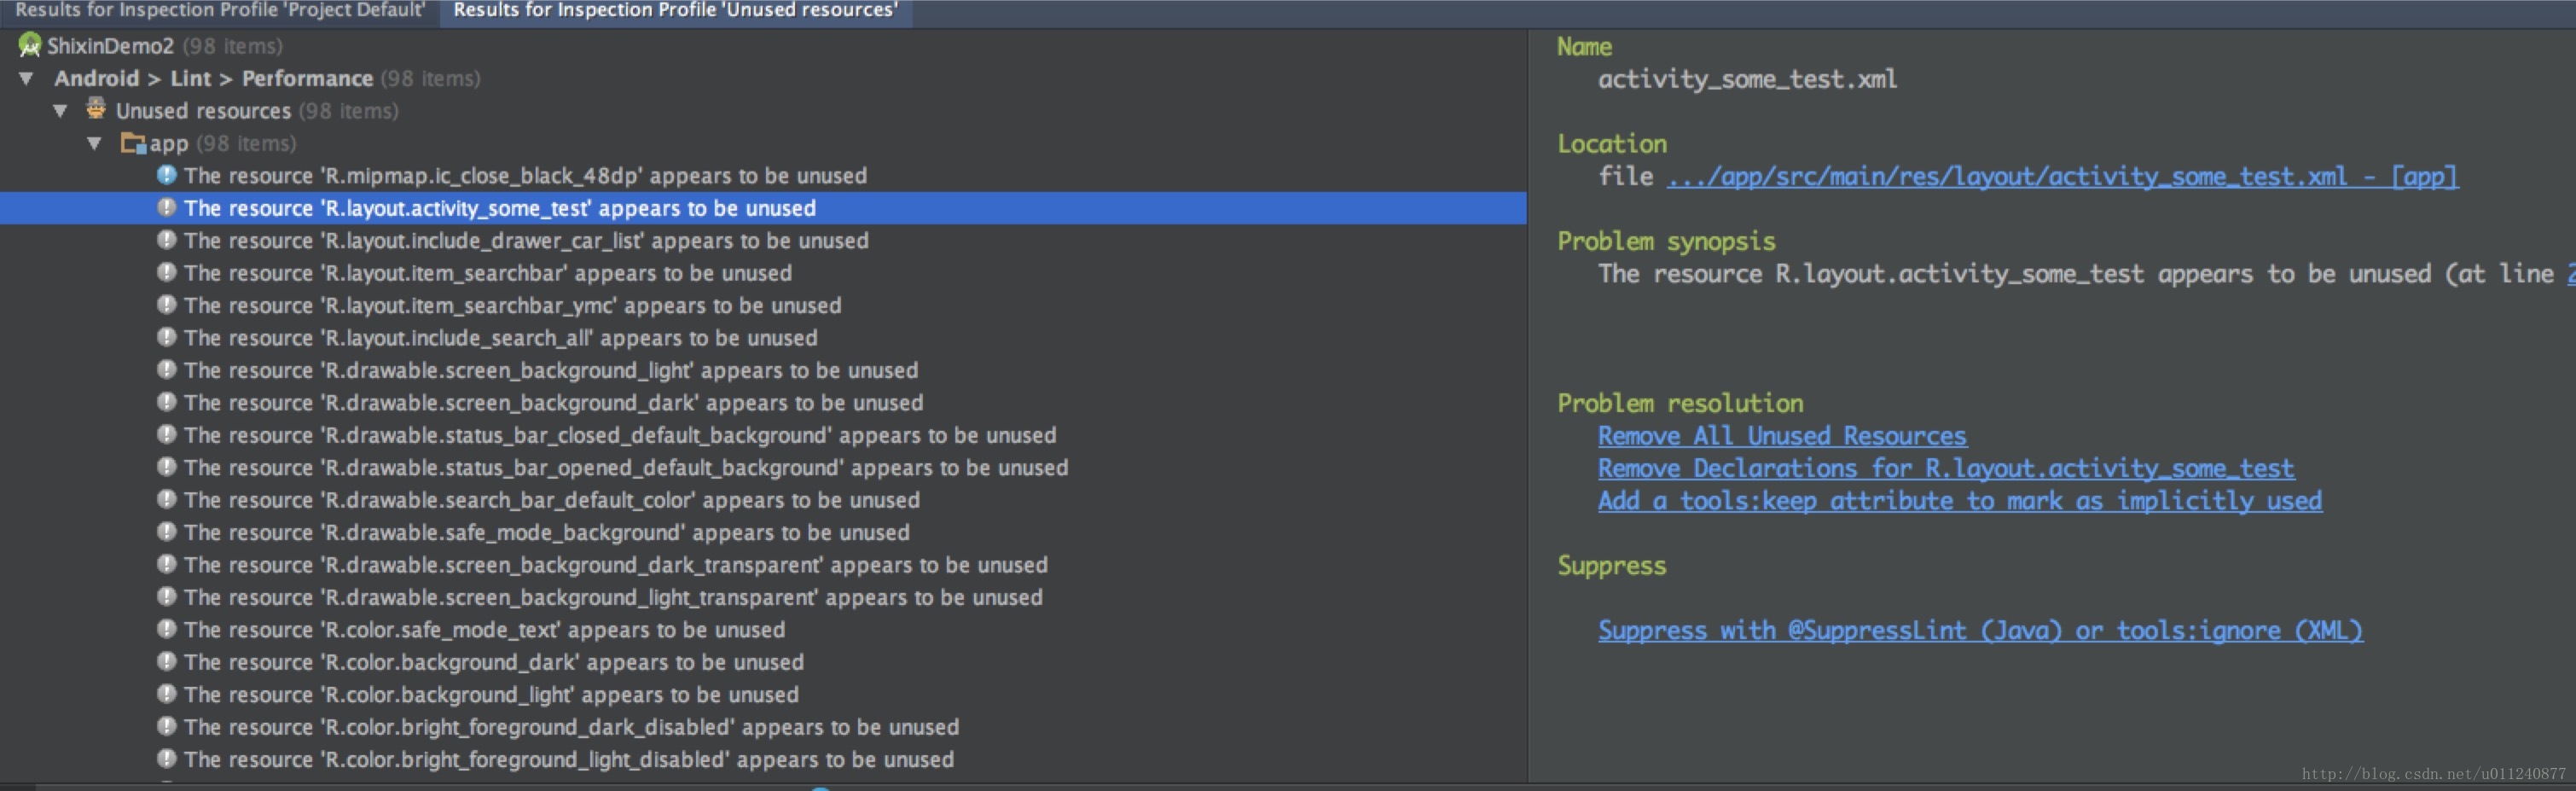Viewport: 2576px width, 791px height.
Task: Click Suppress with @SuppressLint or tools:ignore link
Action: click(x=1981, y=630)
